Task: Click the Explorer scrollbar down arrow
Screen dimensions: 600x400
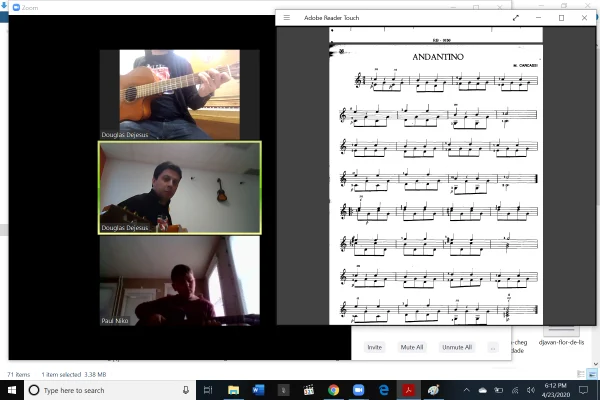Action: point(596,364)
